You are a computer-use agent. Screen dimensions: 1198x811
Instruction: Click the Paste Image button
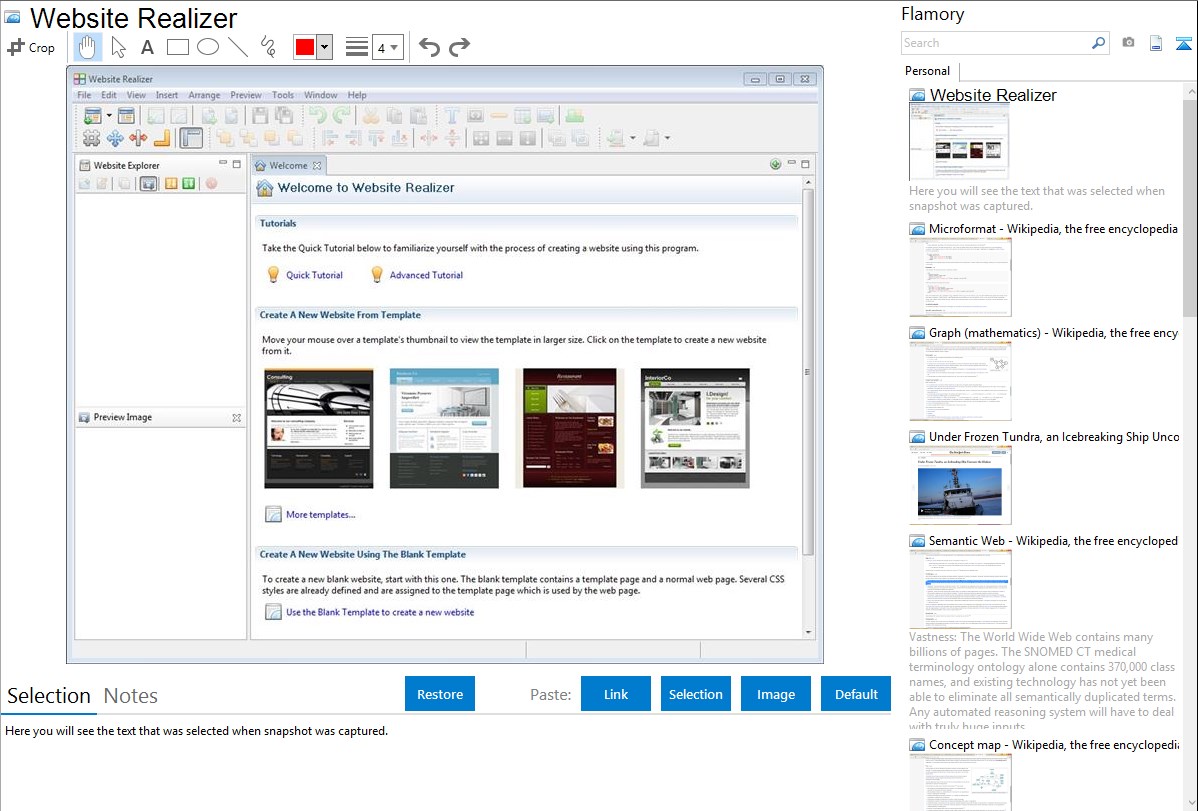tap(775, 694)
